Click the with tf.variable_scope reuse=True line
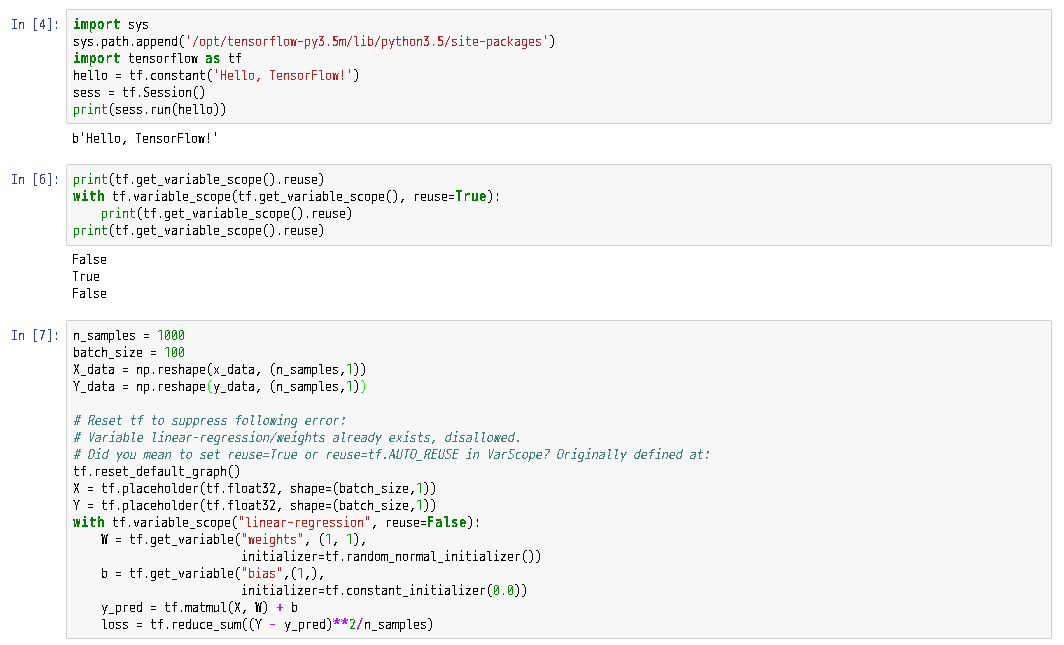Image resolution: width=1064 pixels, height=645 pixels. click(286, 197)
